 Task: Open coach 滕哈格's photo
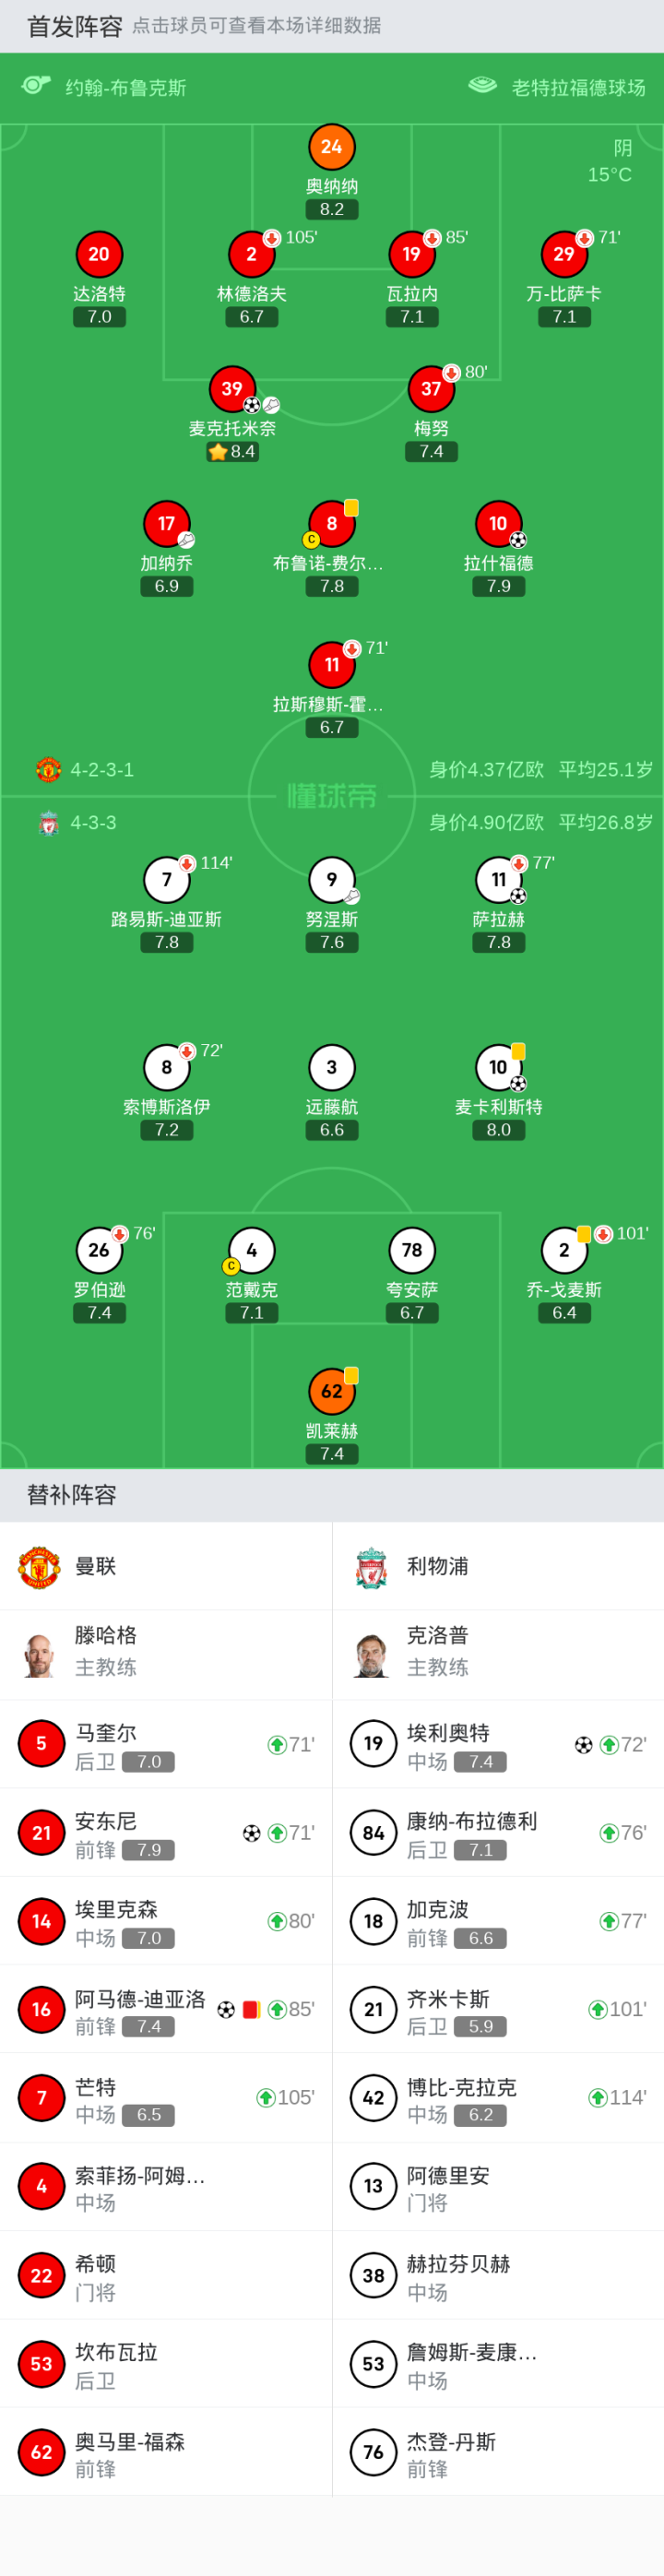tap(40, 1655)
